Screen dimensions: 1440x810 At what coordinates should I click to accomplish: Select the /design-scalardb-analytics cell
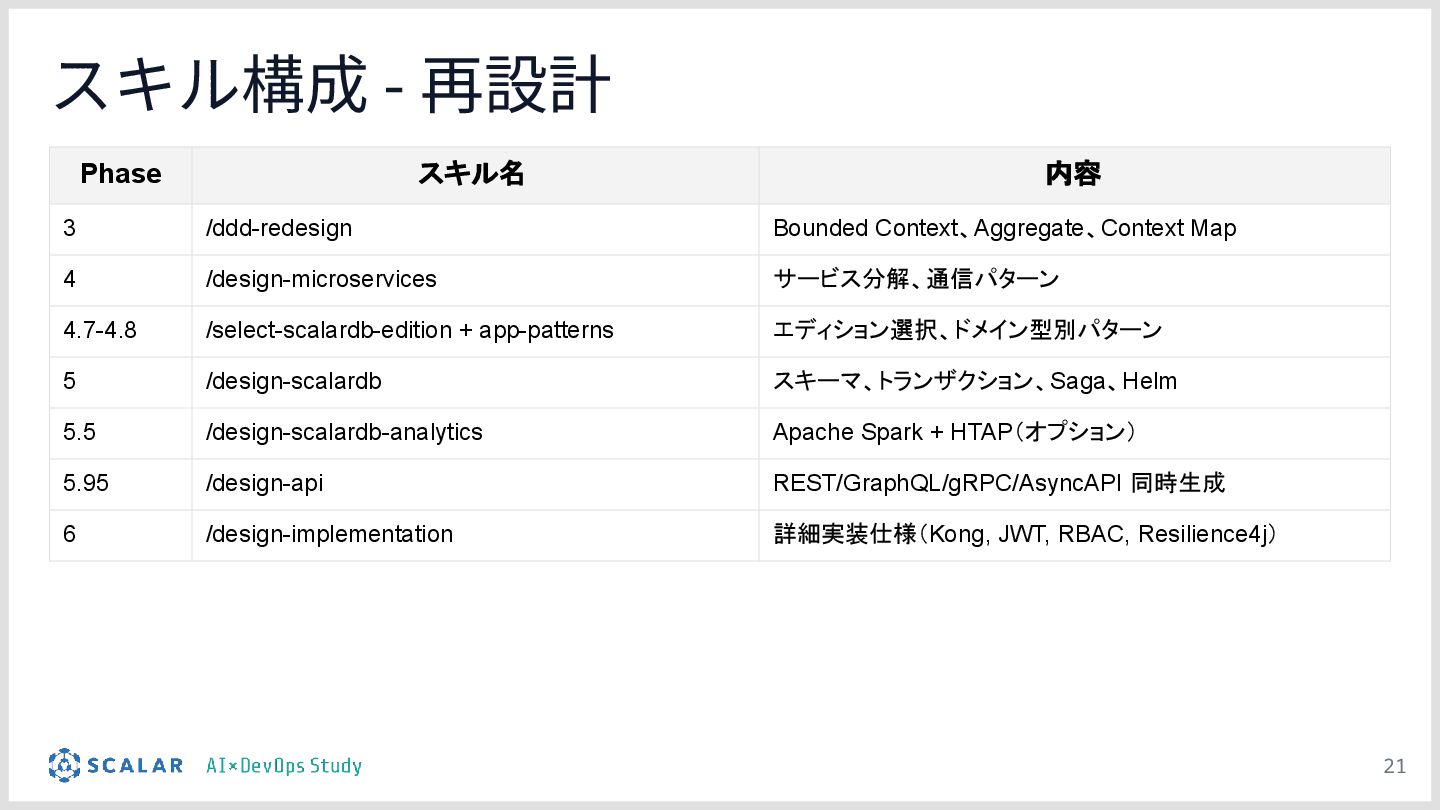[x=475, y=433]
